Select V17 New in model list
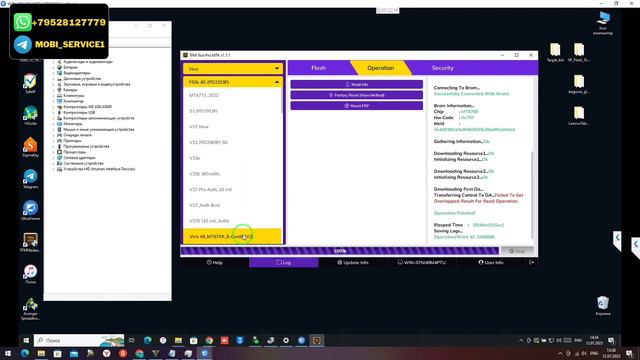 pyautogui.click(x=199, y=127)
